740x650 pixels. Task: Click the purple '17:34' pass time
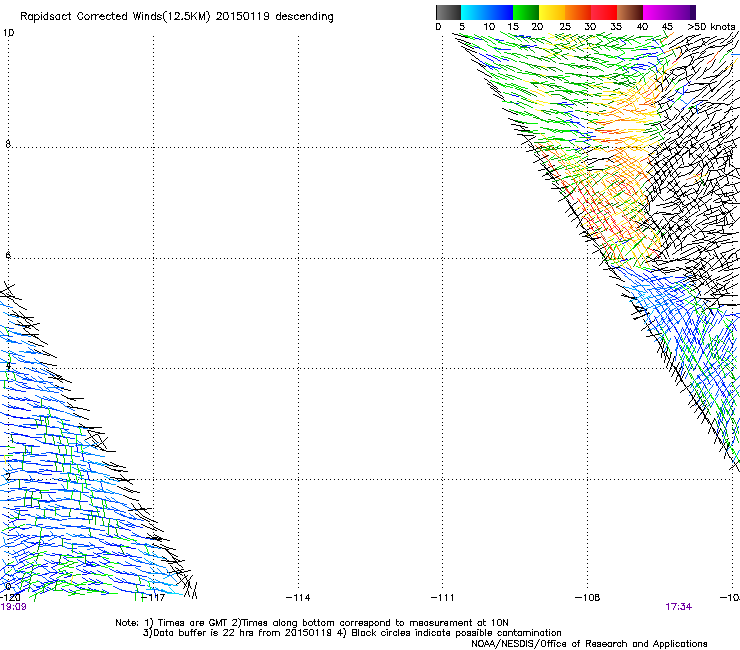pos(679,607)
